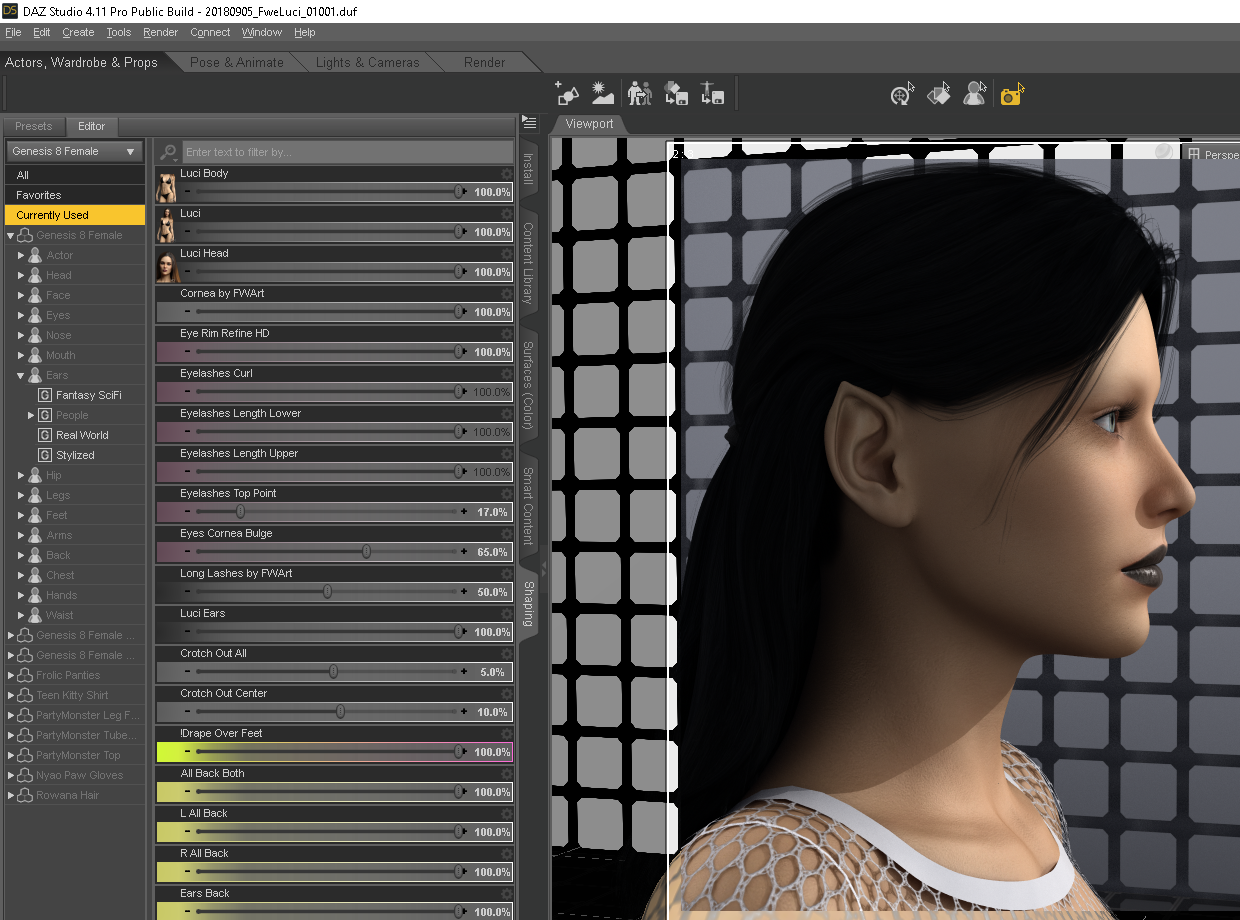Click the Eyelashes Top Point slider track
Screen dimensions: 1240x920
coord(325,512)
